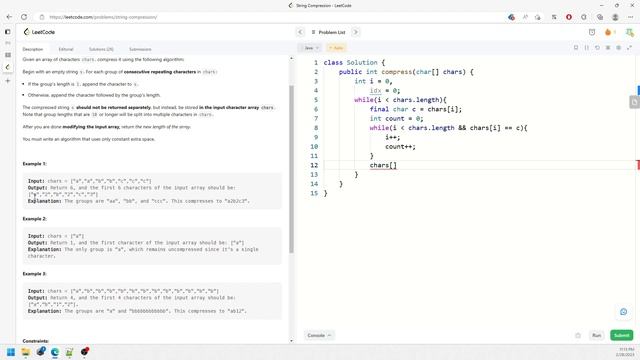View site info lock icon in address bar
640x360 pixels.
coord(42,17)
